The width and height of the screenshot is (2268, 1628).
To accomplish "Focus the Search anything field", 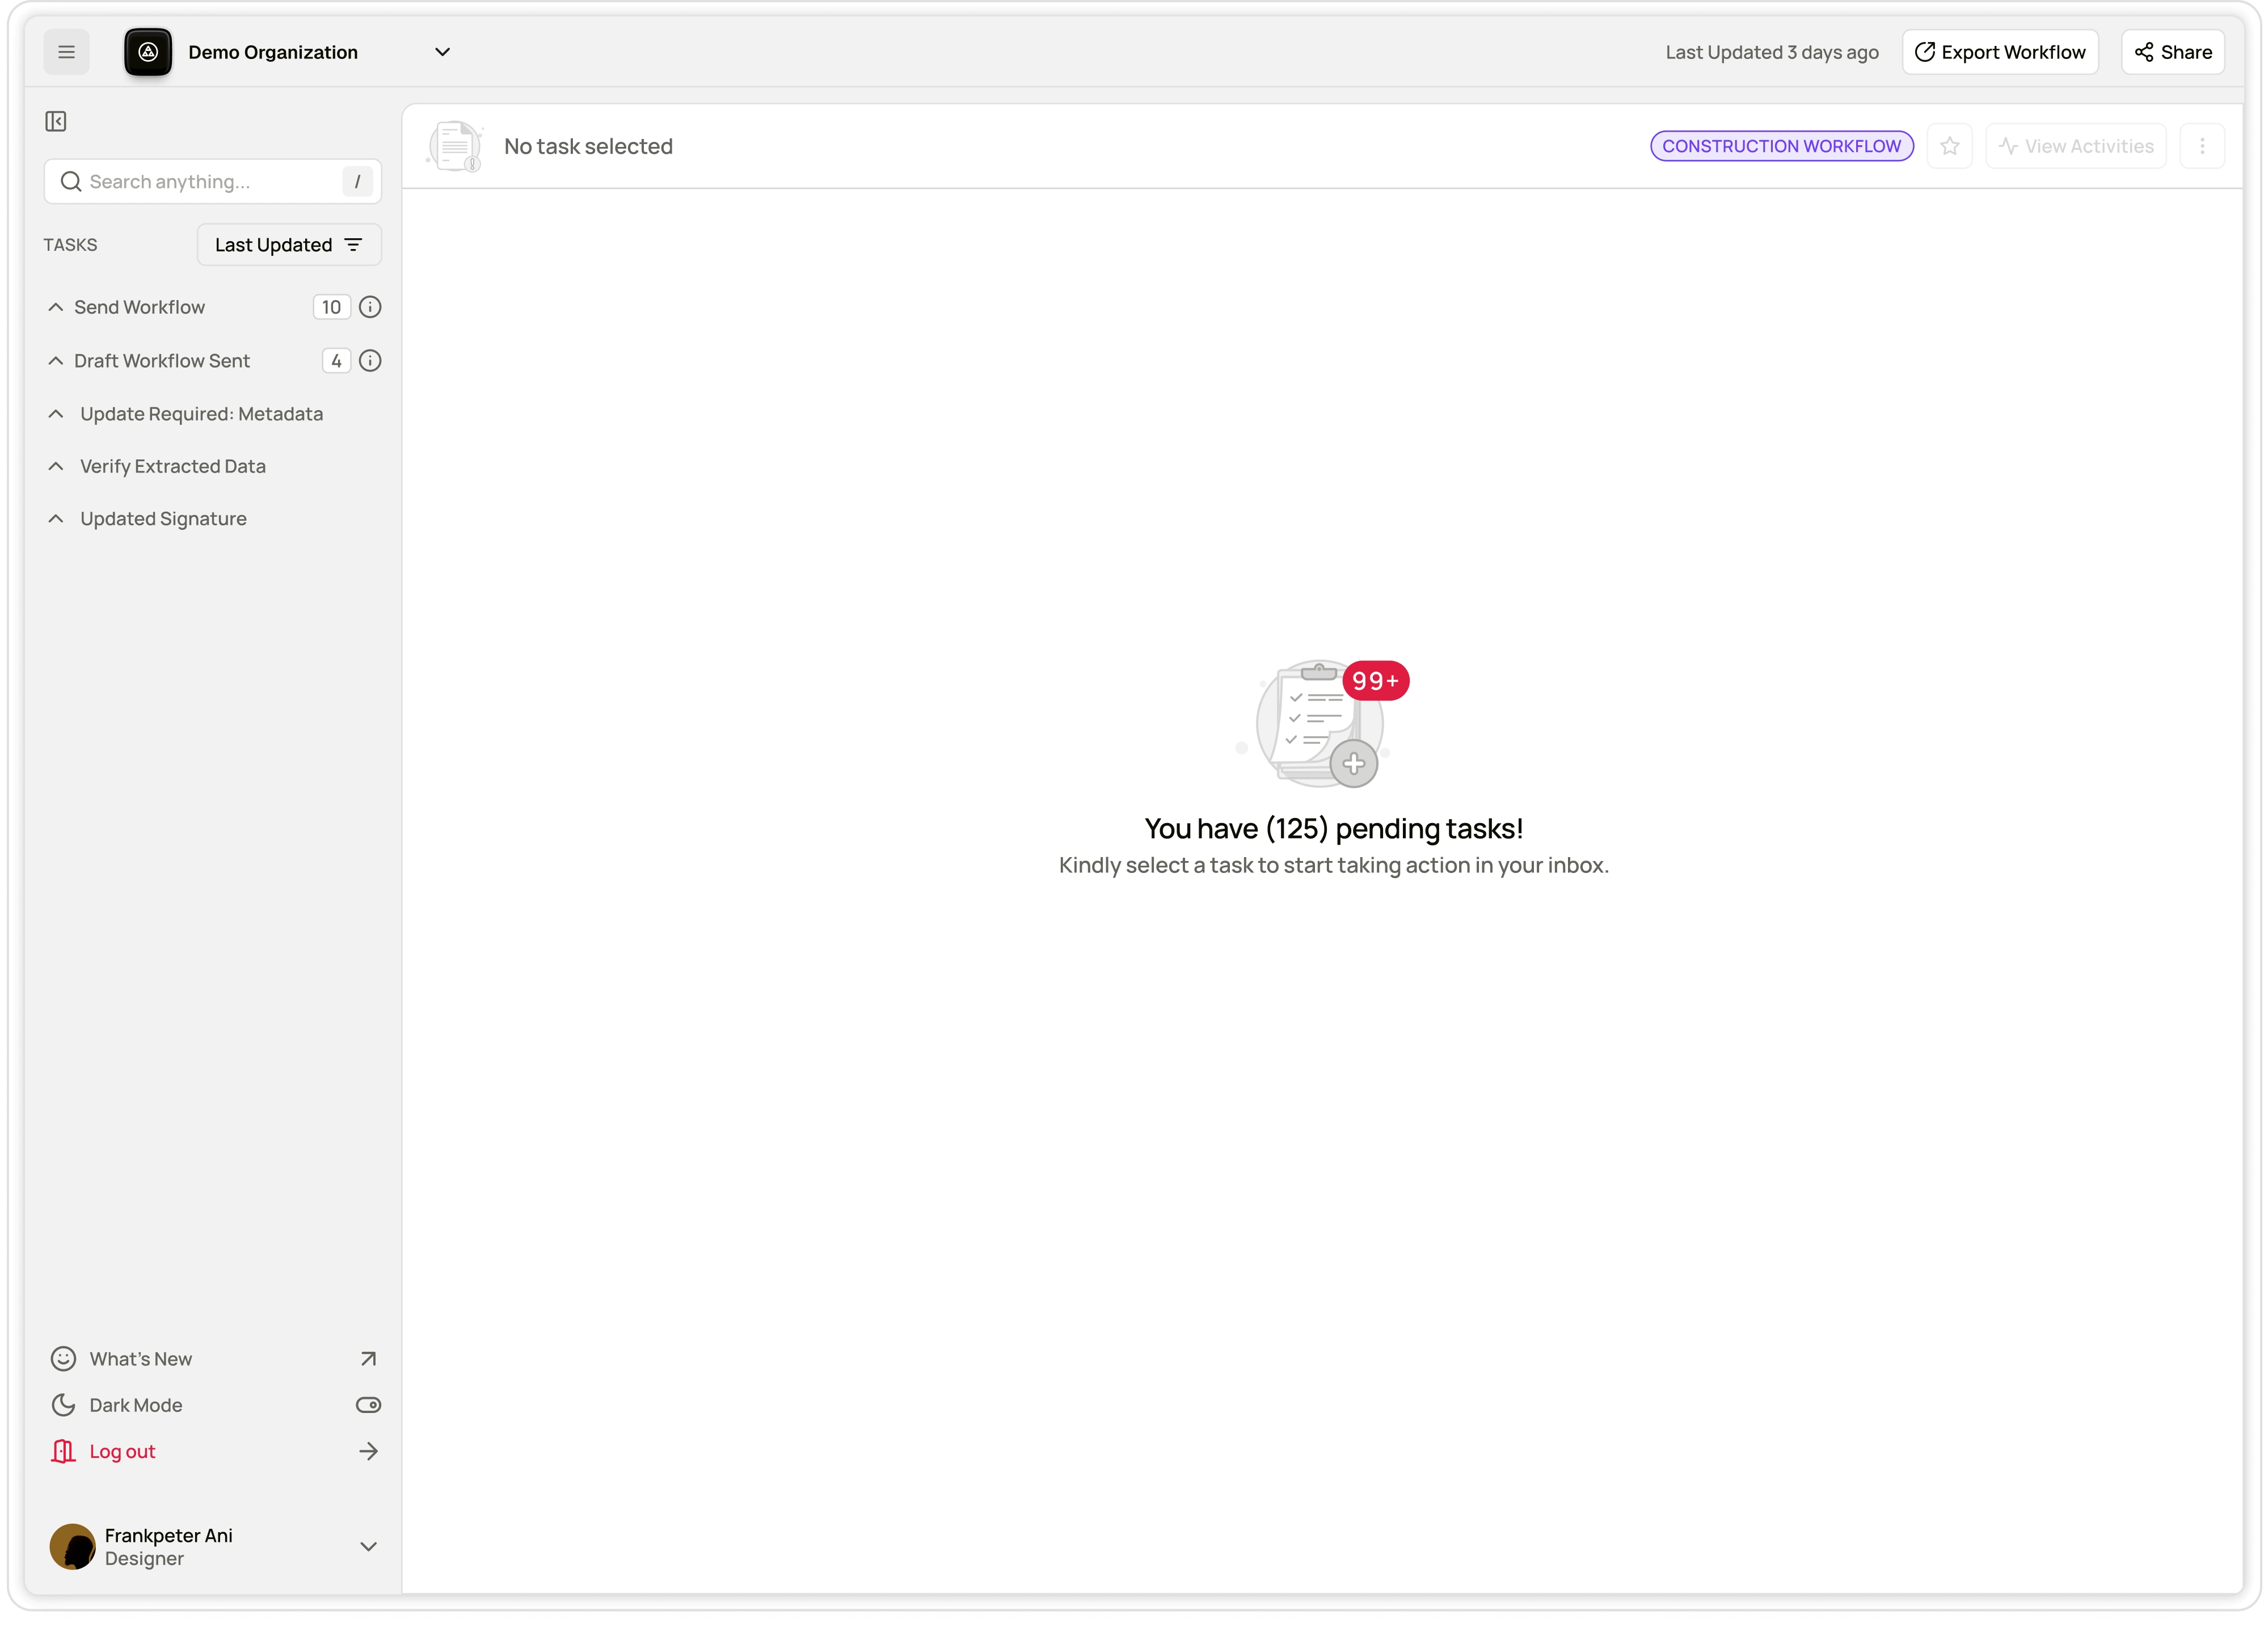I will (x=212, y=181).
